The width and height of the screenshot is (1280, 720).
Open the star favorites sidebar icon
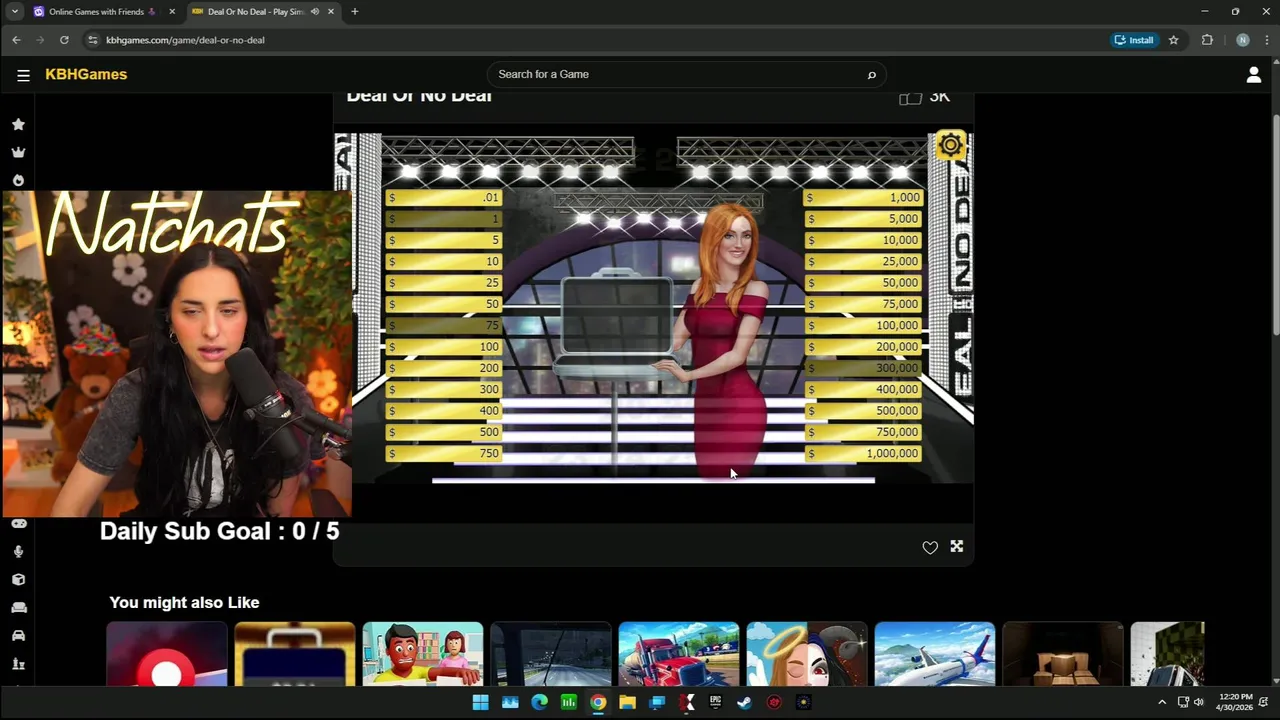18,124
